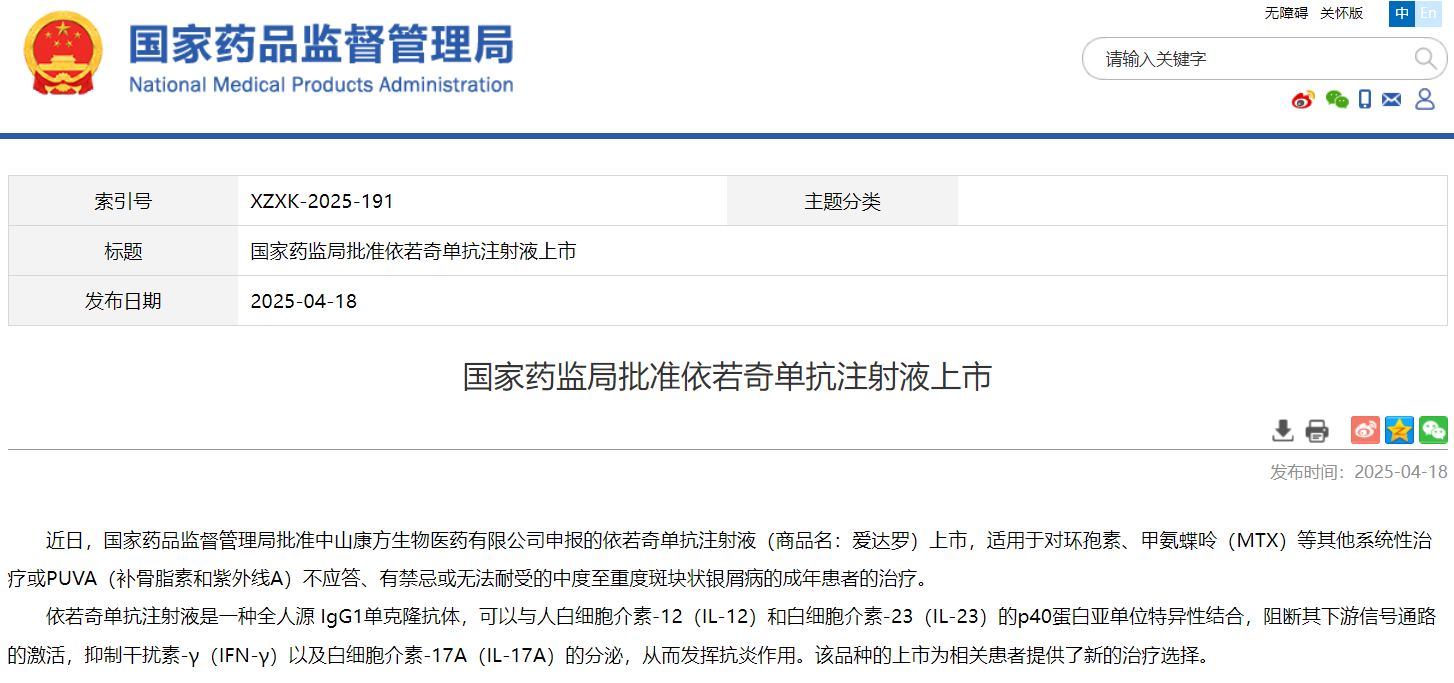Viewport: 1454px width, 683px height.
Task: Favorite the article using the star icon
Action: (x=1398, y=430)
